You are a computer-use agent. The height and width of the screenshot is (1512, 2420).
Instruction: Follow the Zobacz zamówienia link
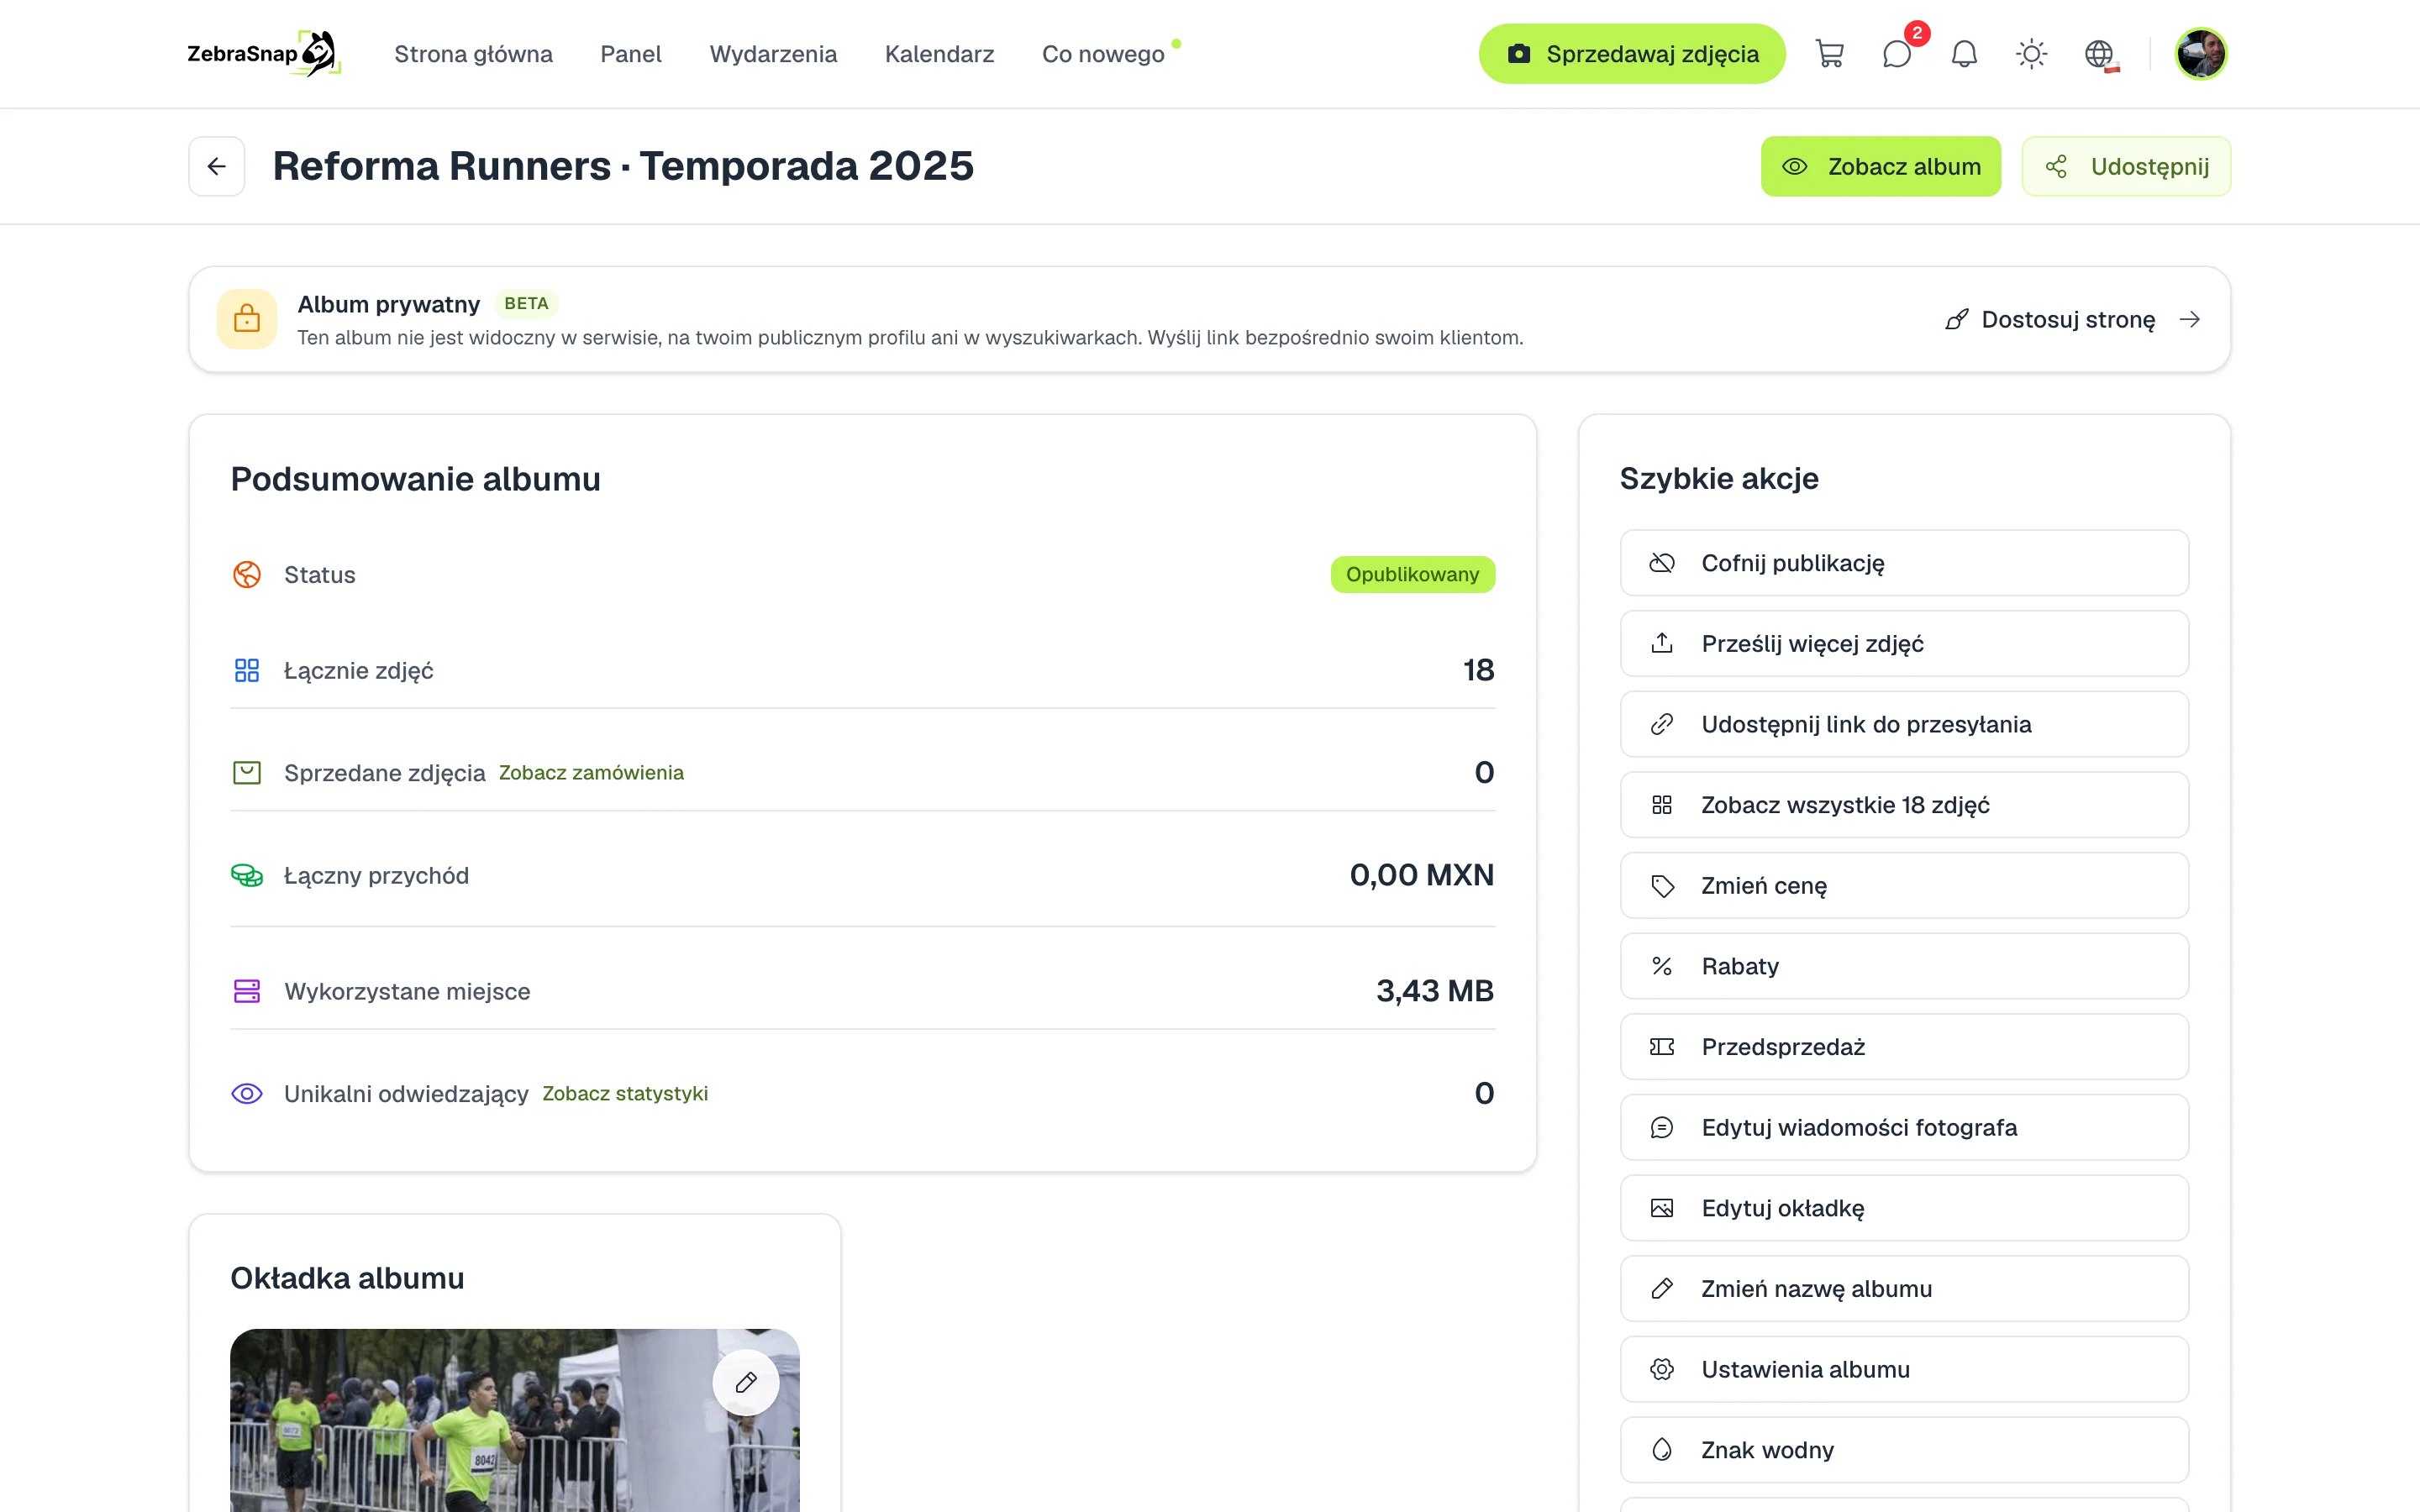591,772
